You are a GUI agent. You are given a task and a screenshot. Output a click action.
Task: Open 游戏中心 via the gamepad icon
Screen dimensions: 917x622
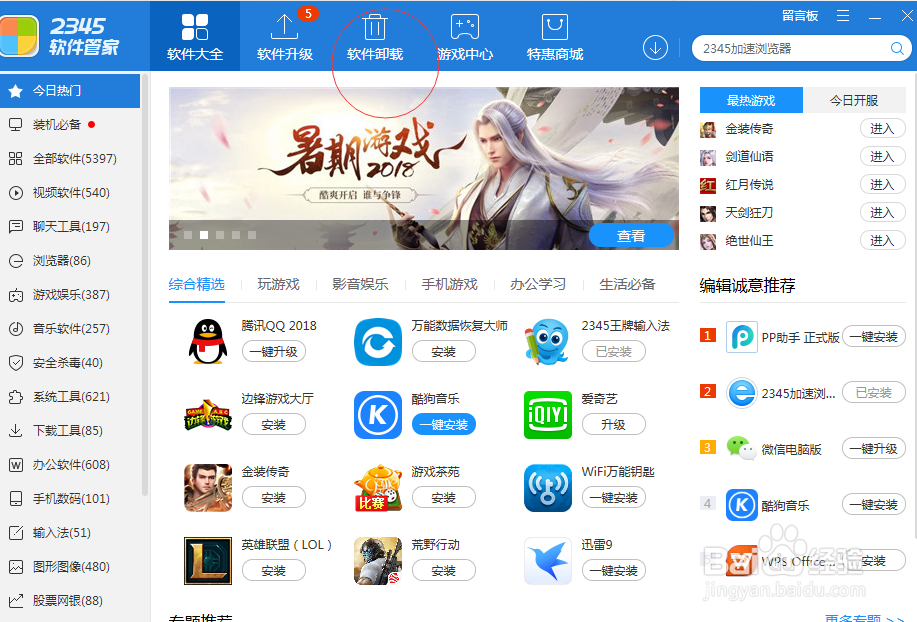464,24
